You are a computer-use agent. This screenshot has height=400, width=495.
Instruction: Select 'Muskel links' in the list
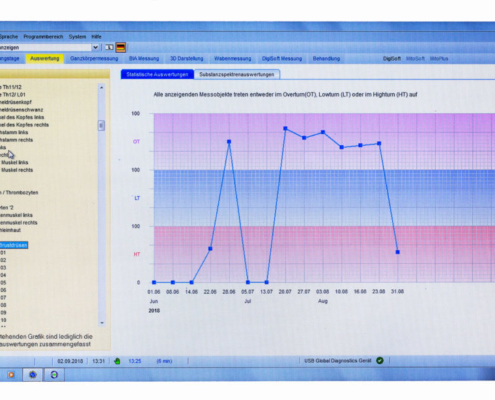15,162
